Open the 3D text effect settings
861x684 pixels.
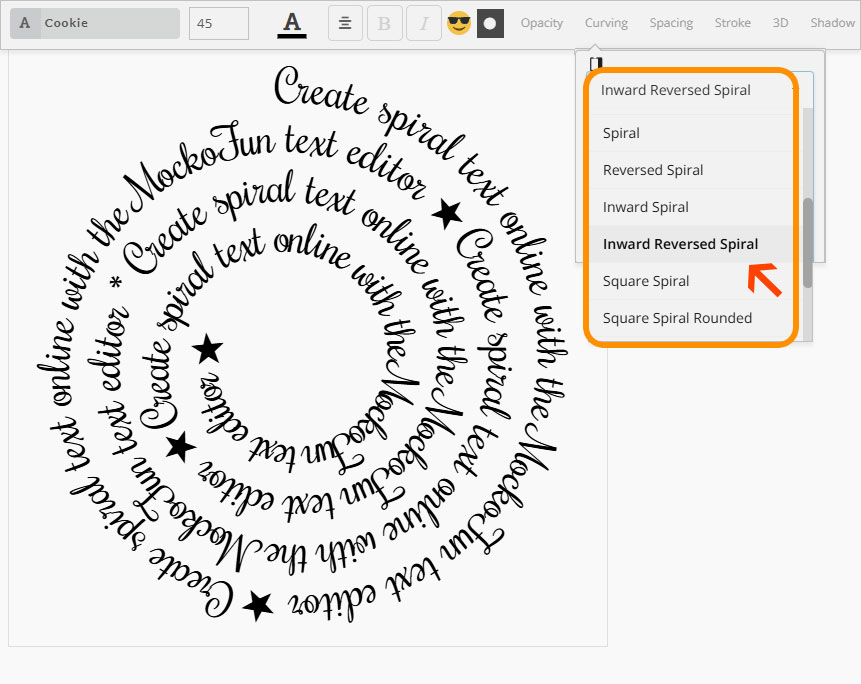780,23
